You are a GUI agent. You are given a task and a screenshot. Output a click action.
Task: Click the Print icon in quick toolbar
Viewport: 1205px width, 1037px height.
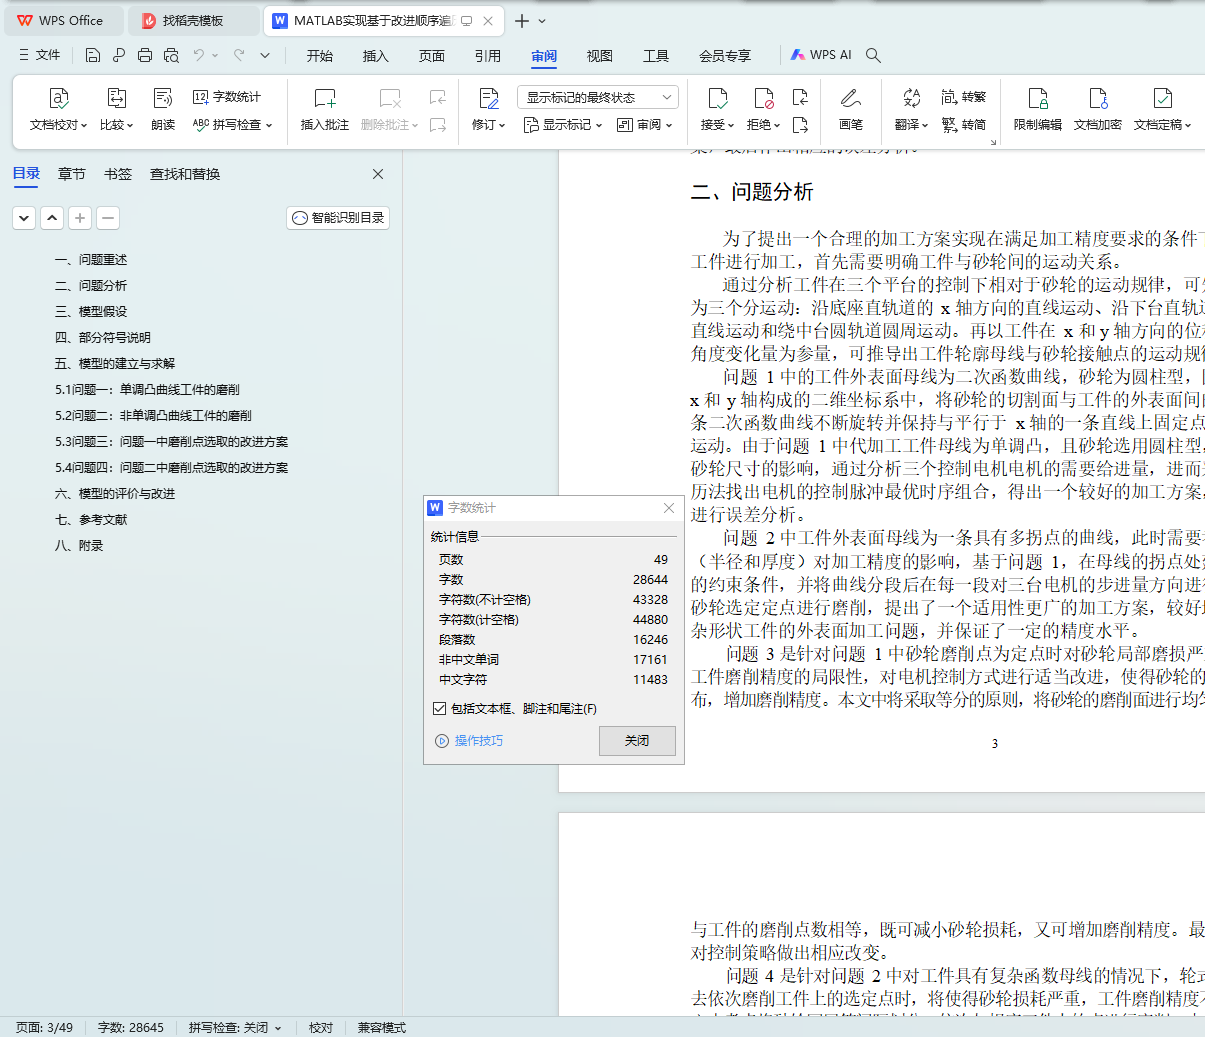click(145, 55)
